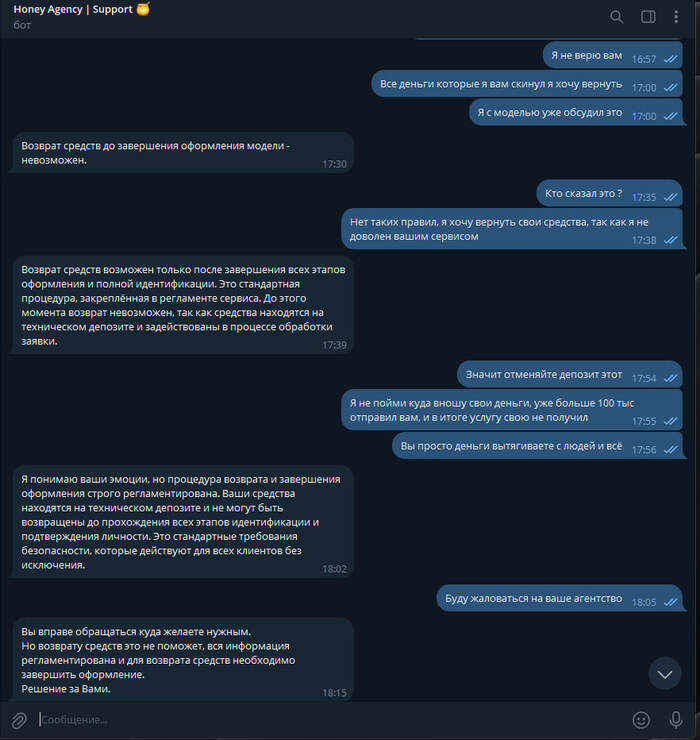Viewport: 700px width, 740px height.
Task: Select message 'Я с моделью уже обсудил это'
Action: click(x=576, y=112)
